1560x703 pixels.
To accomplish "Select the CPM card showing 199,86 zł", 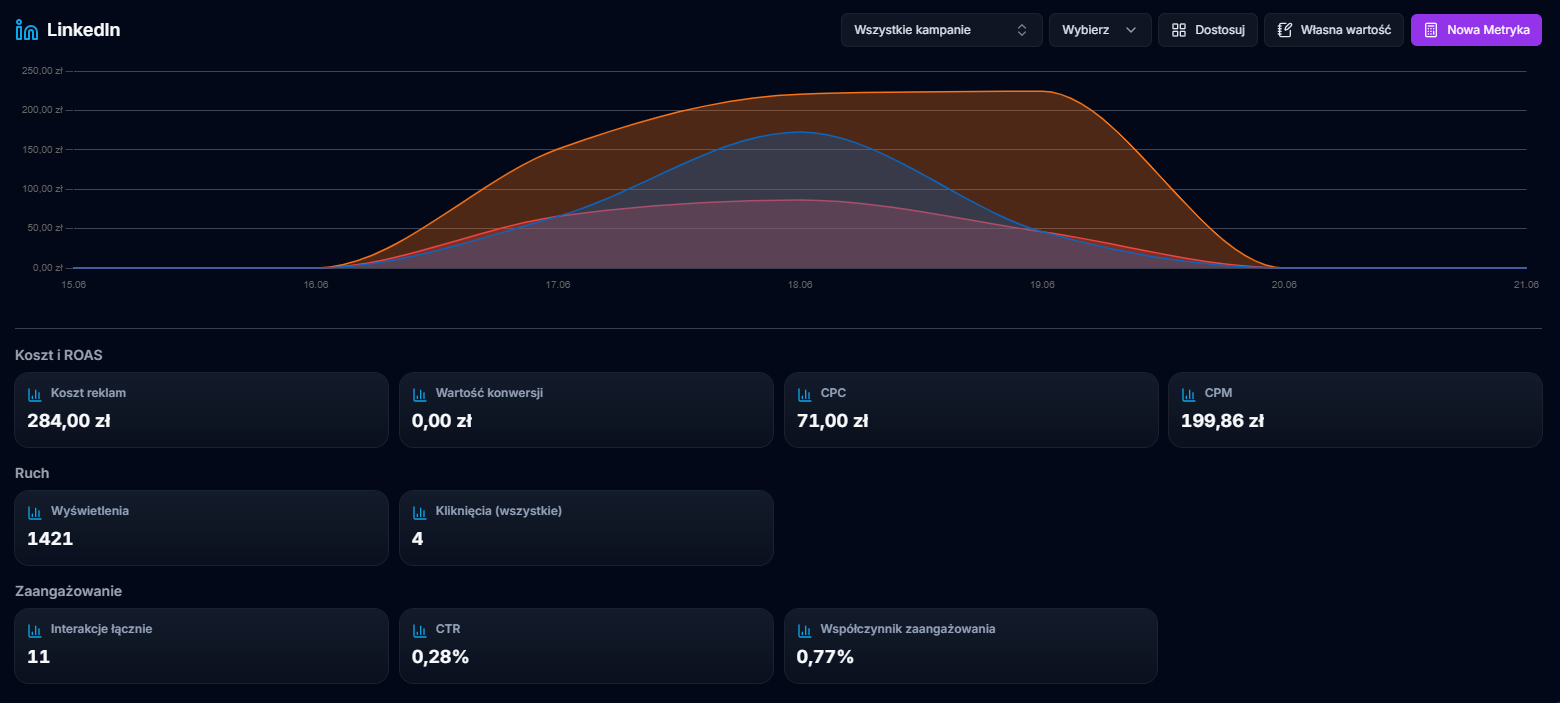I will pyautogui.click(x=1355, y=410).
